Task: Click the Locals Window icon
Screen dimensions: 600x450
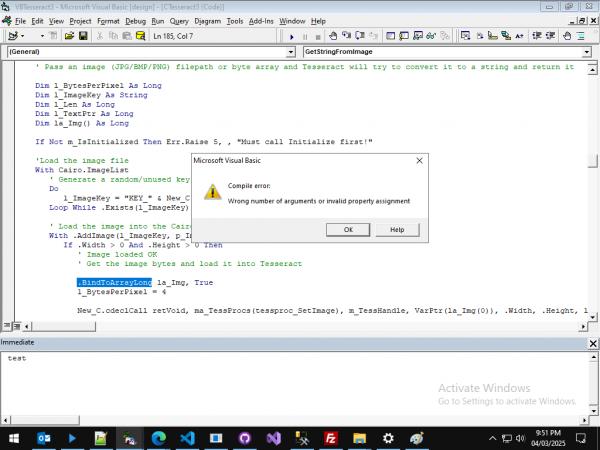Action: click(390, 36)
